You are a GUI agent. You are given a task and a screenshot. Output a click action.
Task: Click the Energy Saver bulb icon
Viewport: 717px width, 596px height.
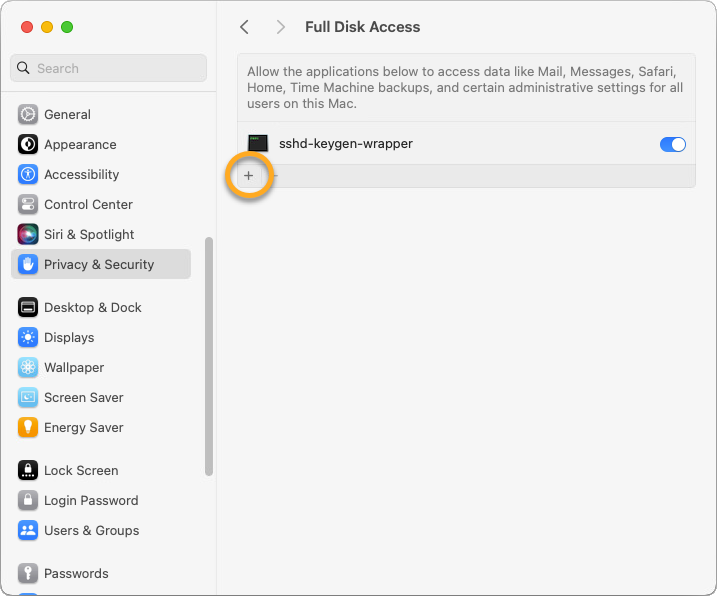[28, 428]
